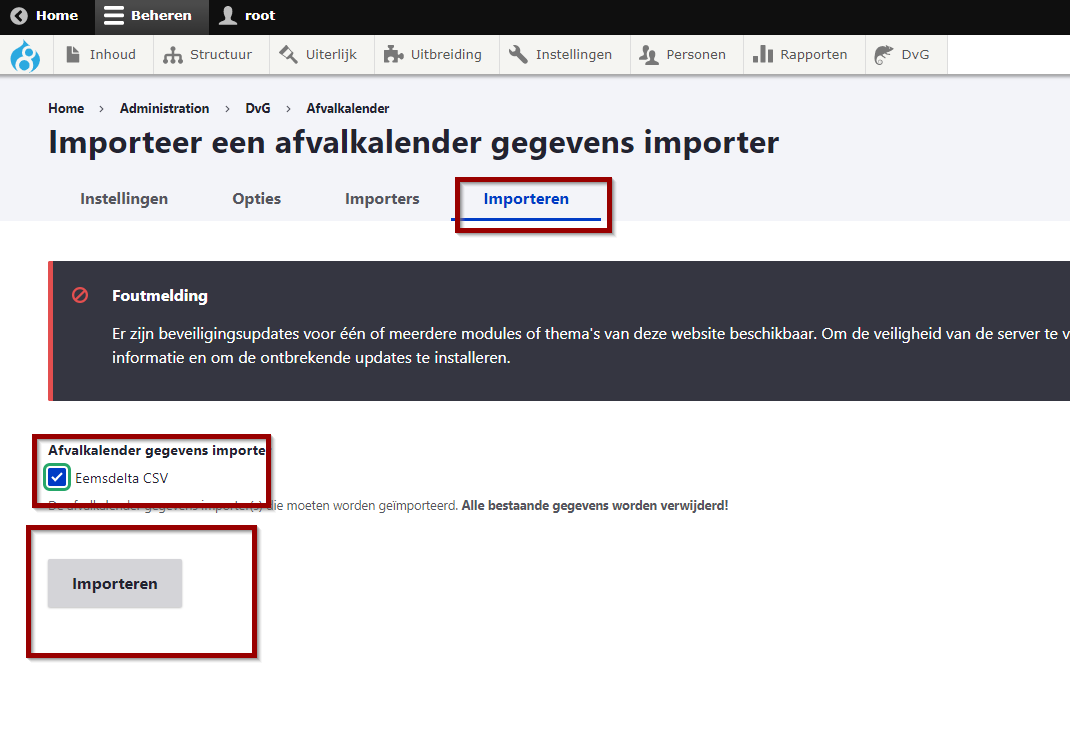Switch to the Instellingen tab
Screen dimensions: 1070x731
[x=124, y=199]
